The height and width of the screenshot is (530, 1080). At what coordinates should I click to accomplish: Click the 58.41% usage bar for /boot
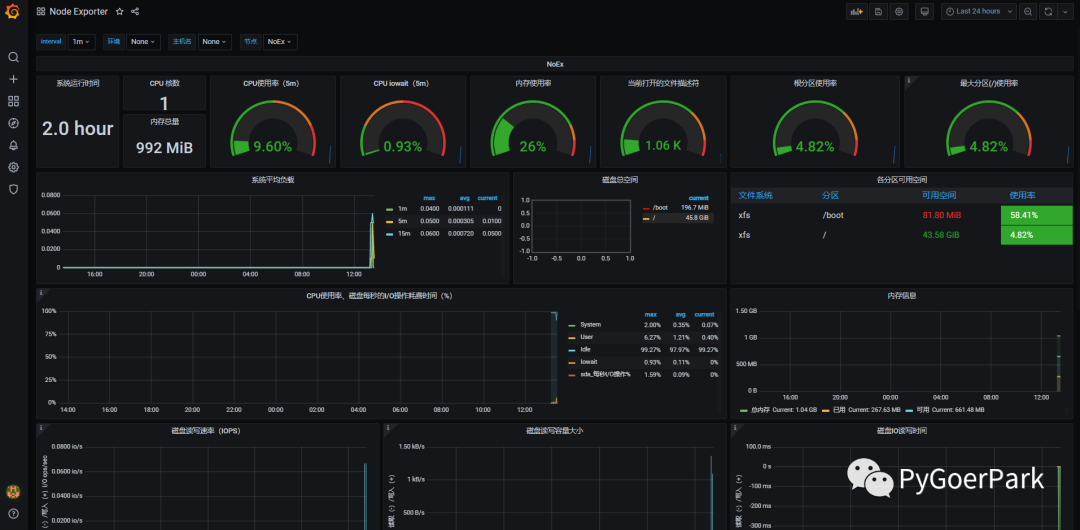click(1037, 215)
